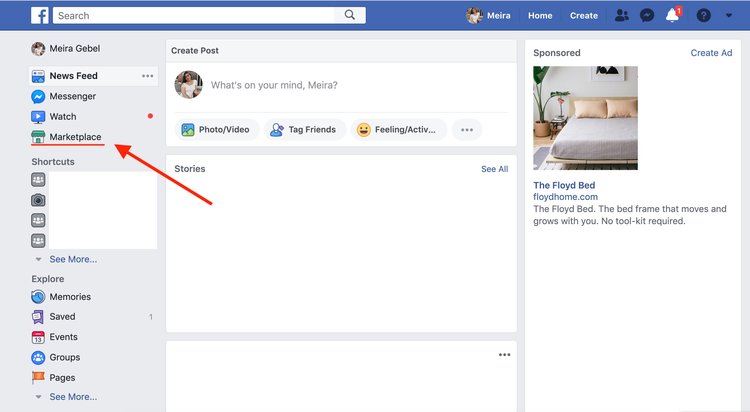750x412 pixels.
Task: Expand See More under Explore
Action: [73, 397]
